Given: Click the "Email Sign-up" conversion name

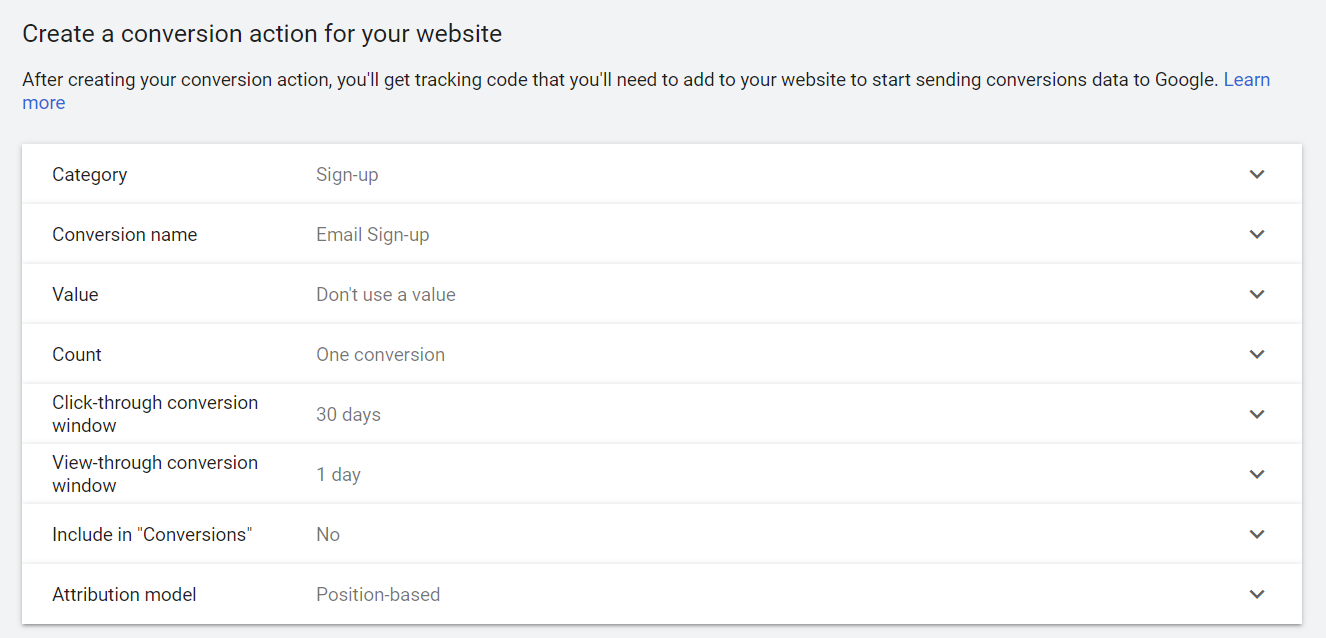Looking at the screenshot, I should 372,234.
